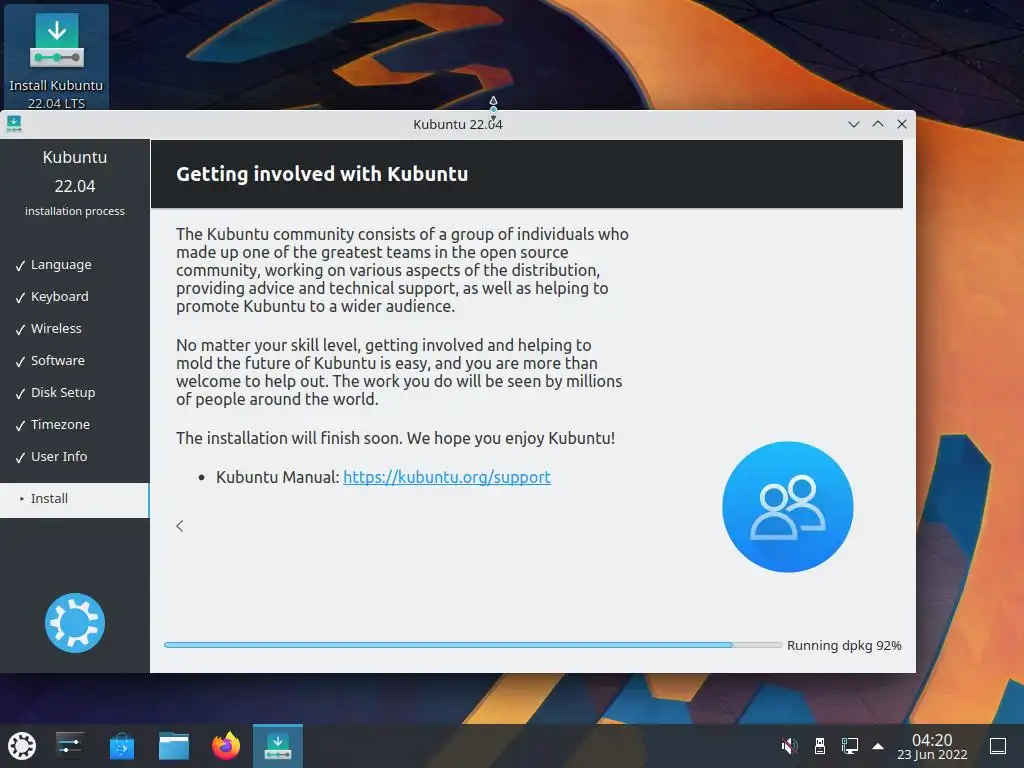Viewport: 1024px width, 768px height.
Task: Select the Keyboard step in the sidebar
Action: 60,296
